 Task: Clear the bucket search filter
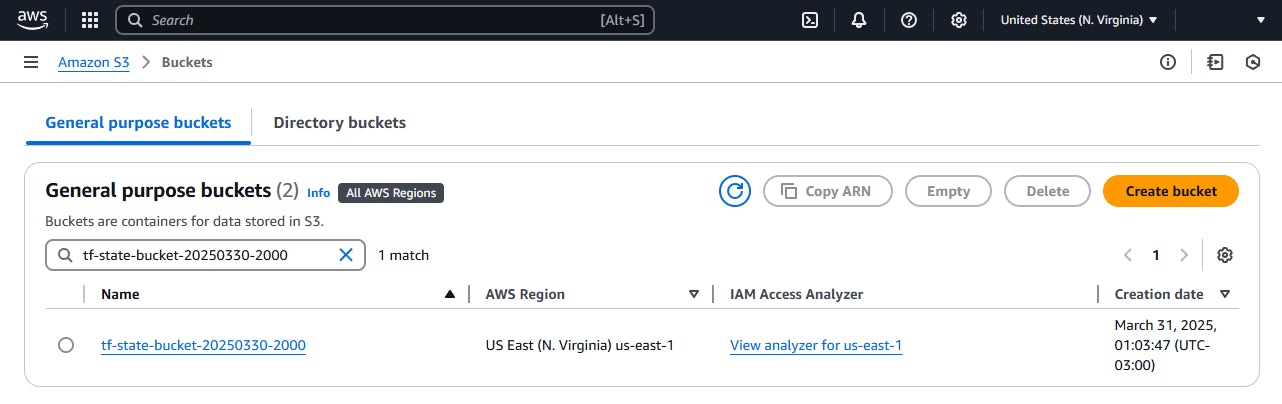pos(346,255)
